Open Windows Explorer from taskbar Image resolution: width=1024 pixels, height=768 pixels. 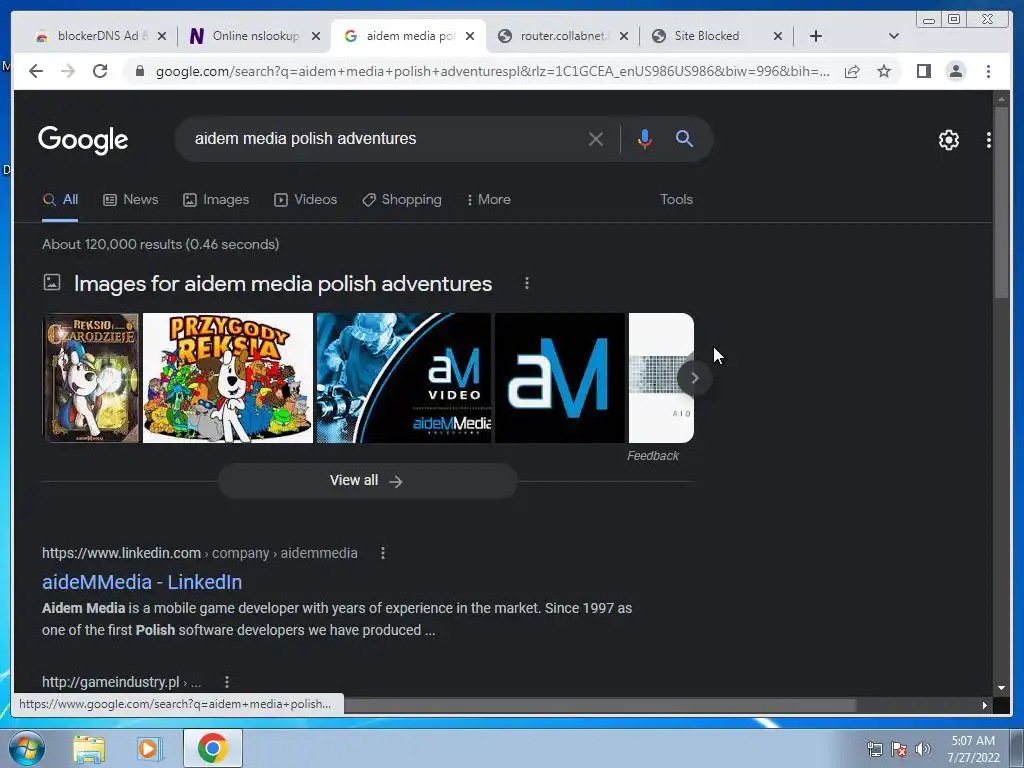click(89, 748)
